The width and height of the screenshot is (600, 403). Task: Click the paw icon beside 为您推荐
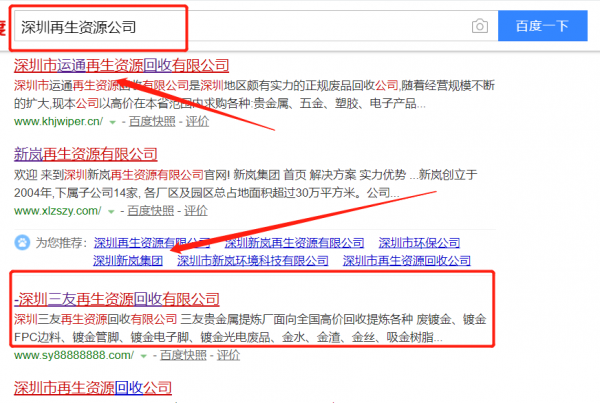[22, 242]
